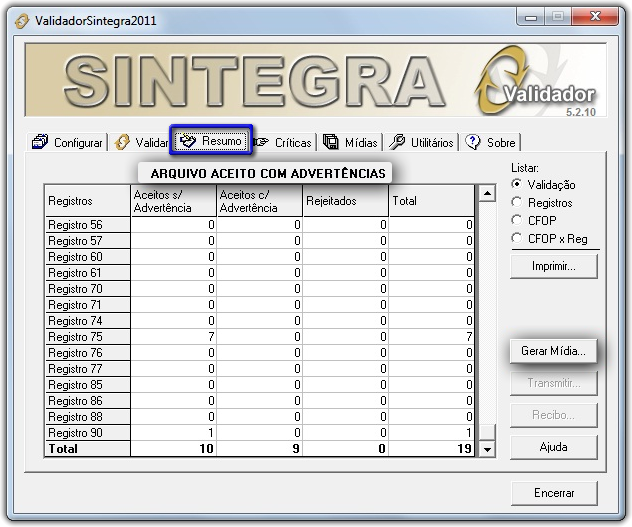Click the table scrollbar down arrow
The width and height of the screenshot is (632, 527).
click(487, 449)
